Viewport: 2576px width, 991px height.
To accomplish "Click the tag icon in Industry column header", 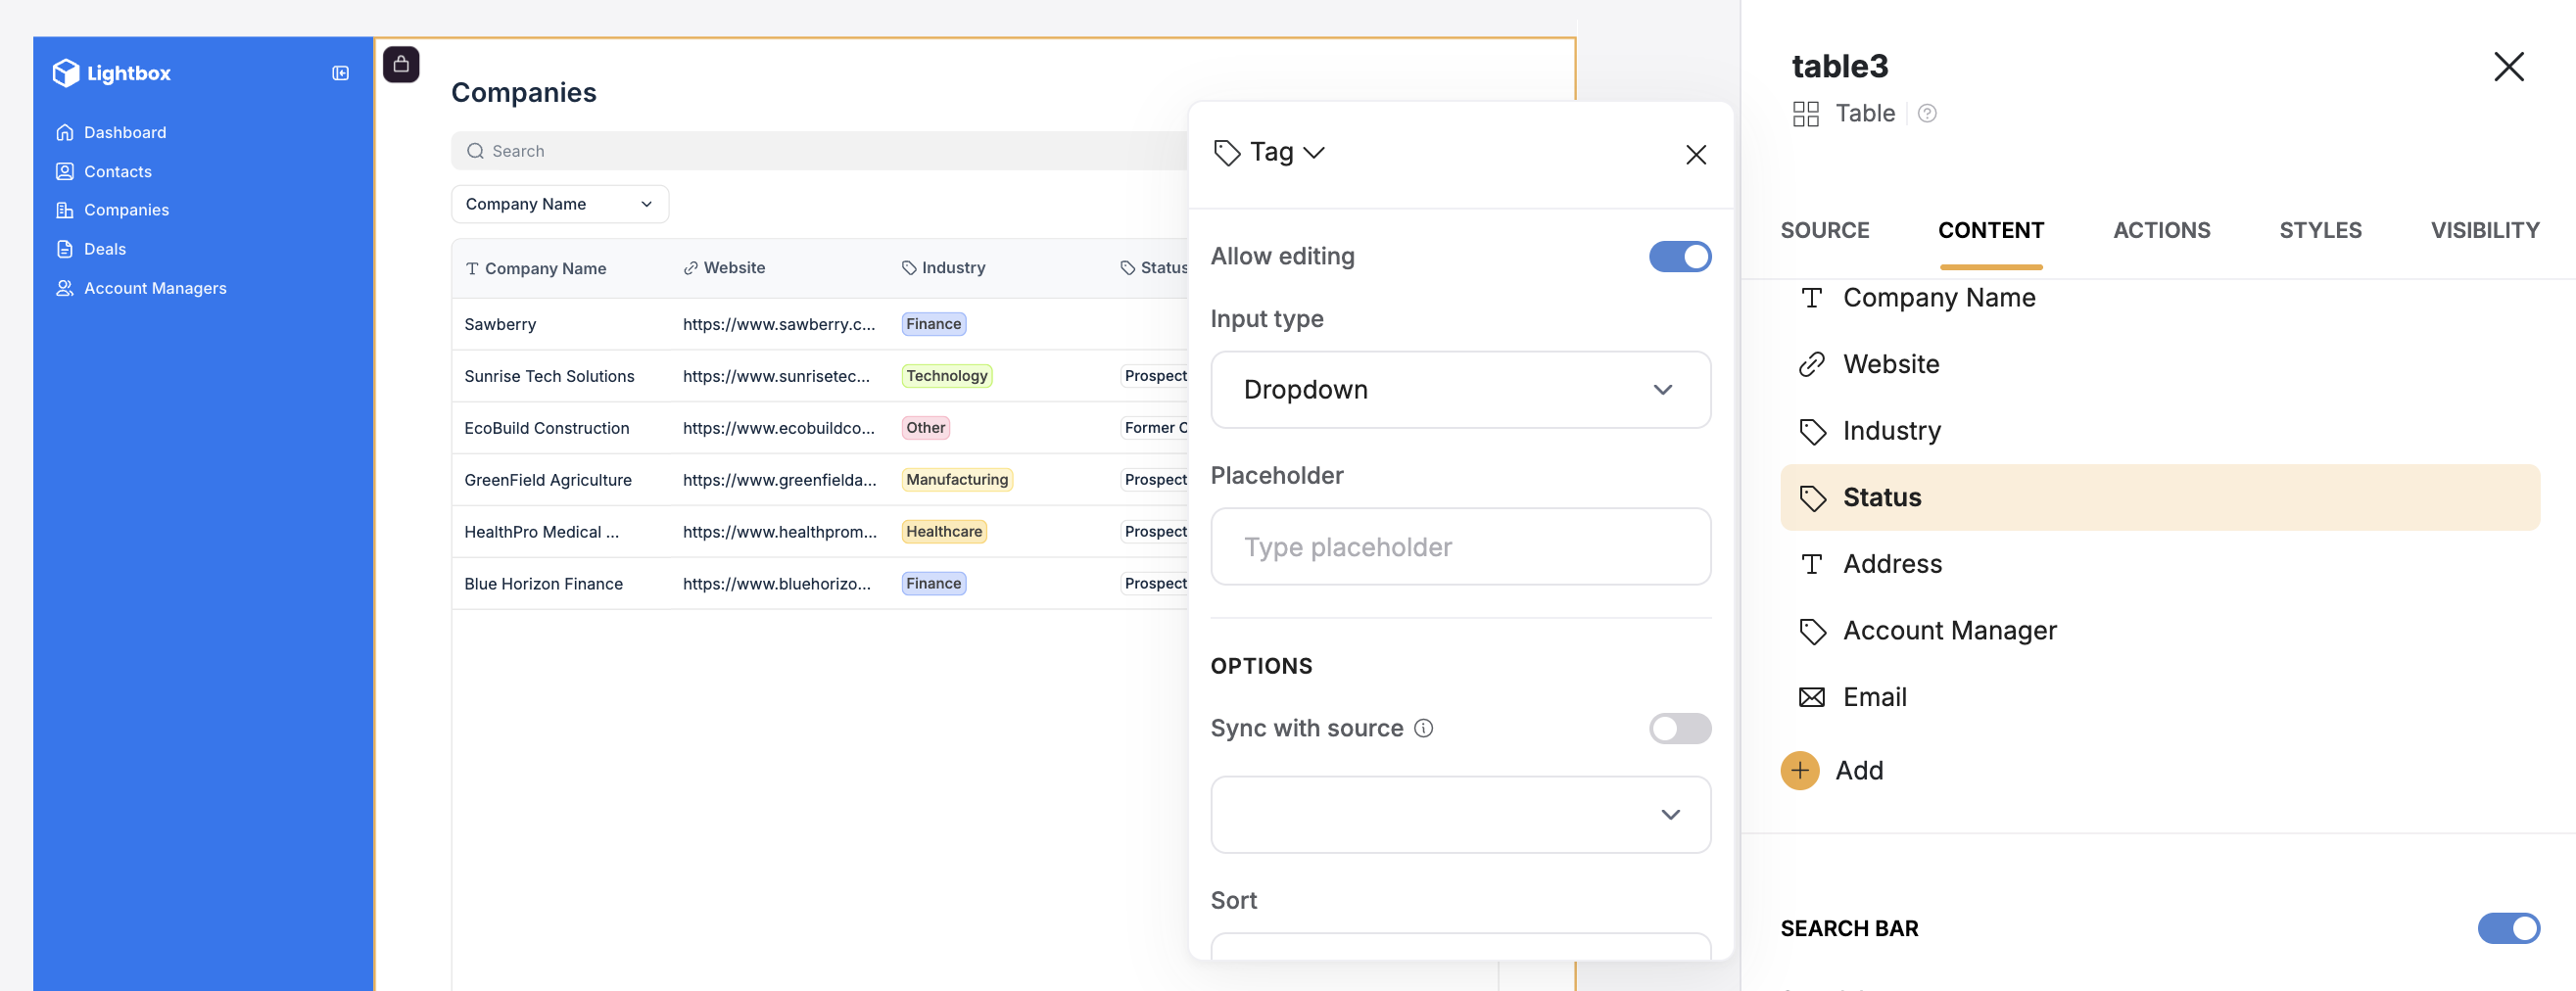I will click(909, 268).
